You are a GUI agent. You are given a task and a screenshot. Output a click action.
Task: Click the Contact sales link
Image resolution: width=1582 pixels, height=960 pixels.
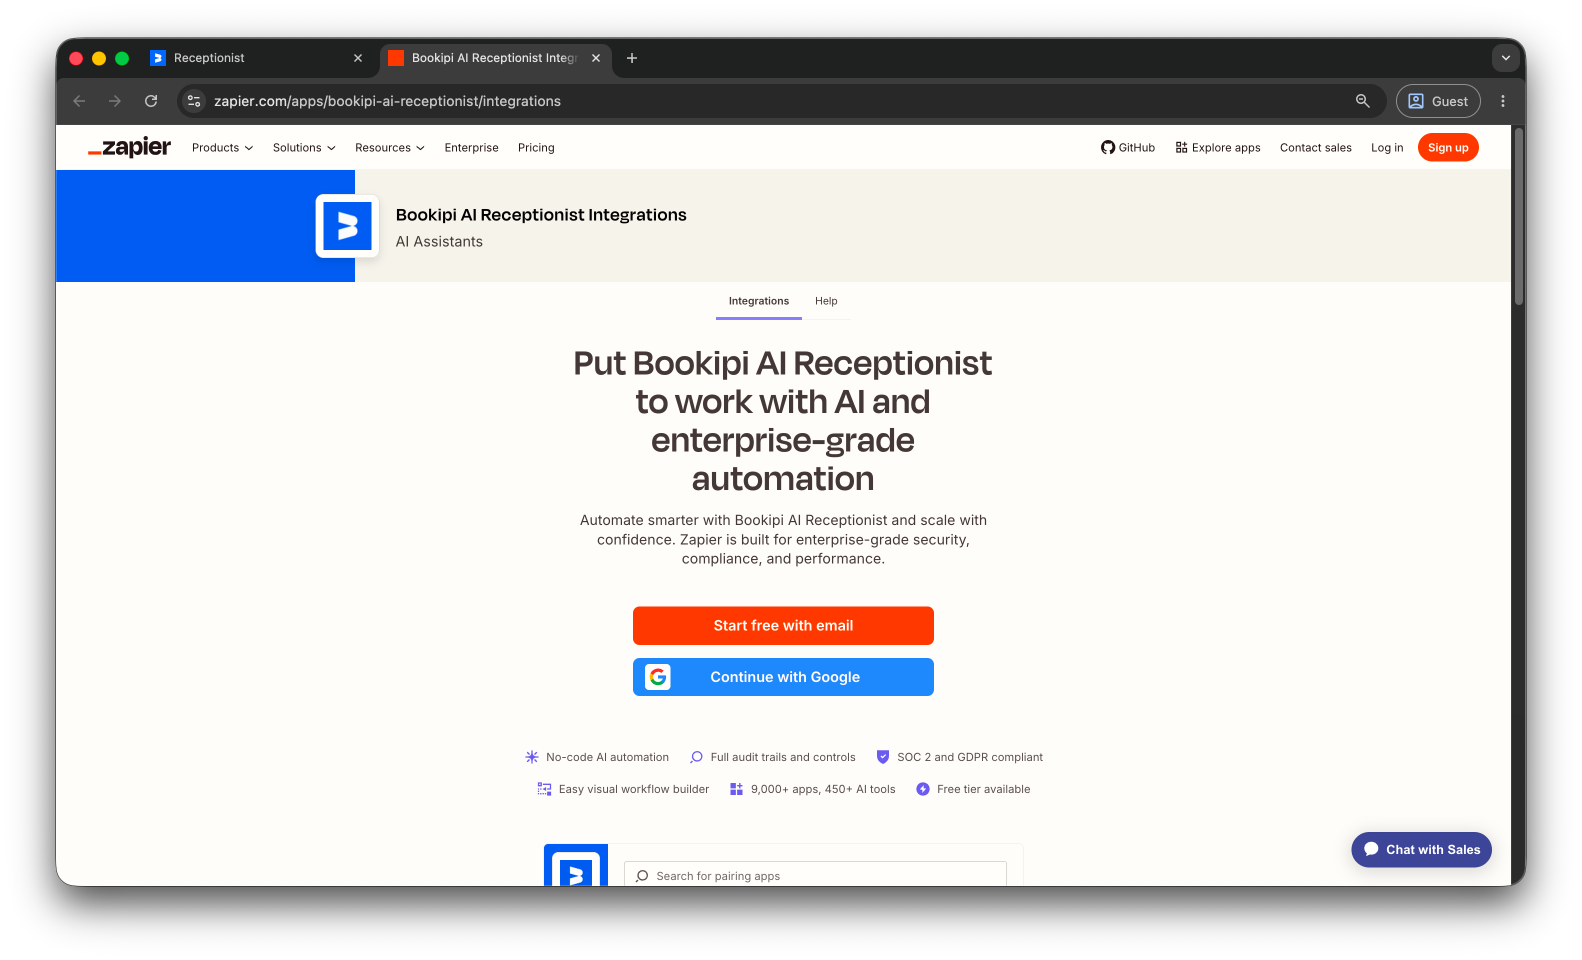[x=1316, y=147]
